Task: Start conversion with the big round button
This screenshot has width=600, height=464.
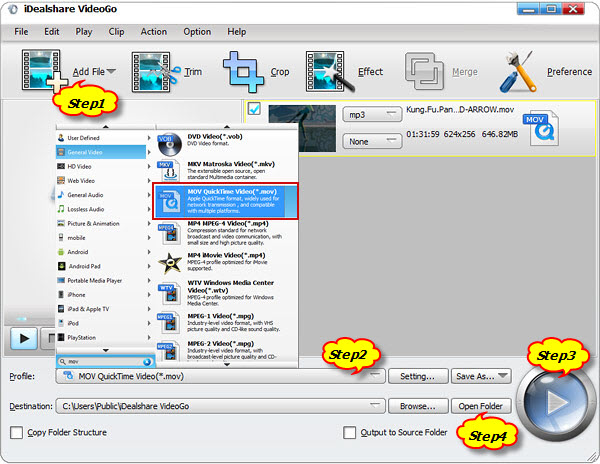Action: point(556,403)
